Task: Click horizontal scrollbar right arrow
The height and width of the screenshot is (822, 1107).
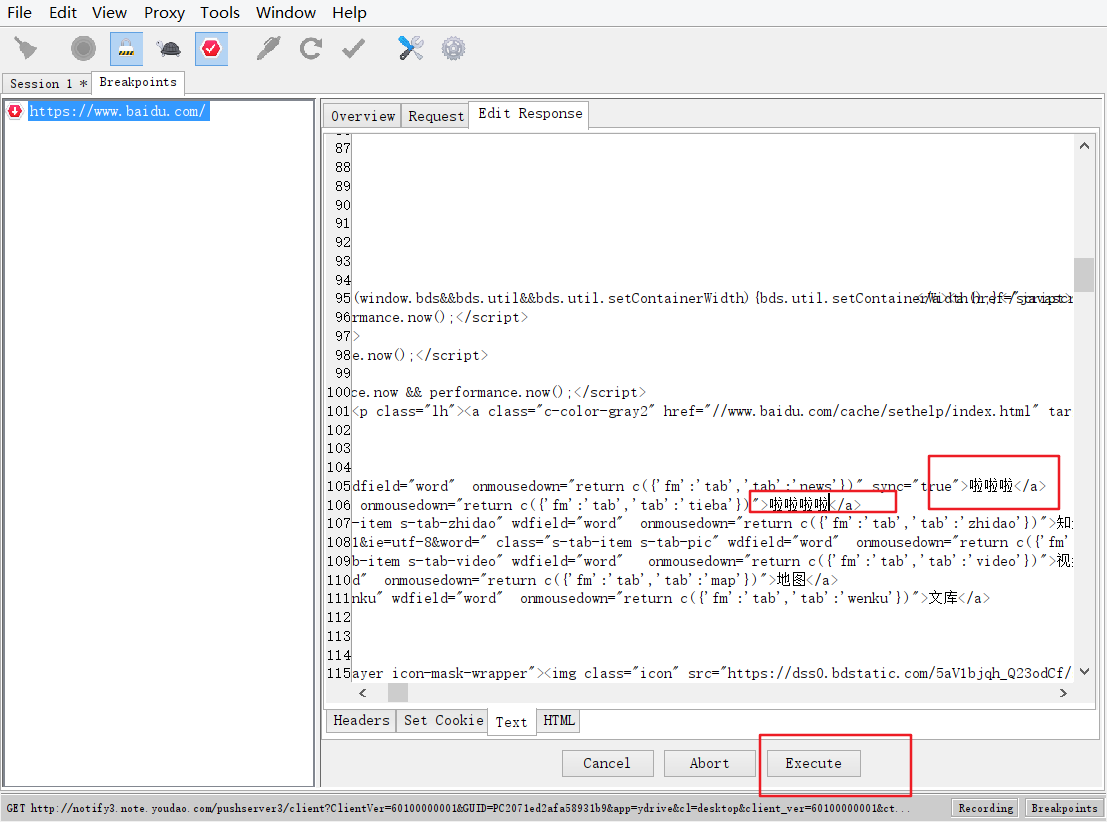Action: [x=1063, y=693]
